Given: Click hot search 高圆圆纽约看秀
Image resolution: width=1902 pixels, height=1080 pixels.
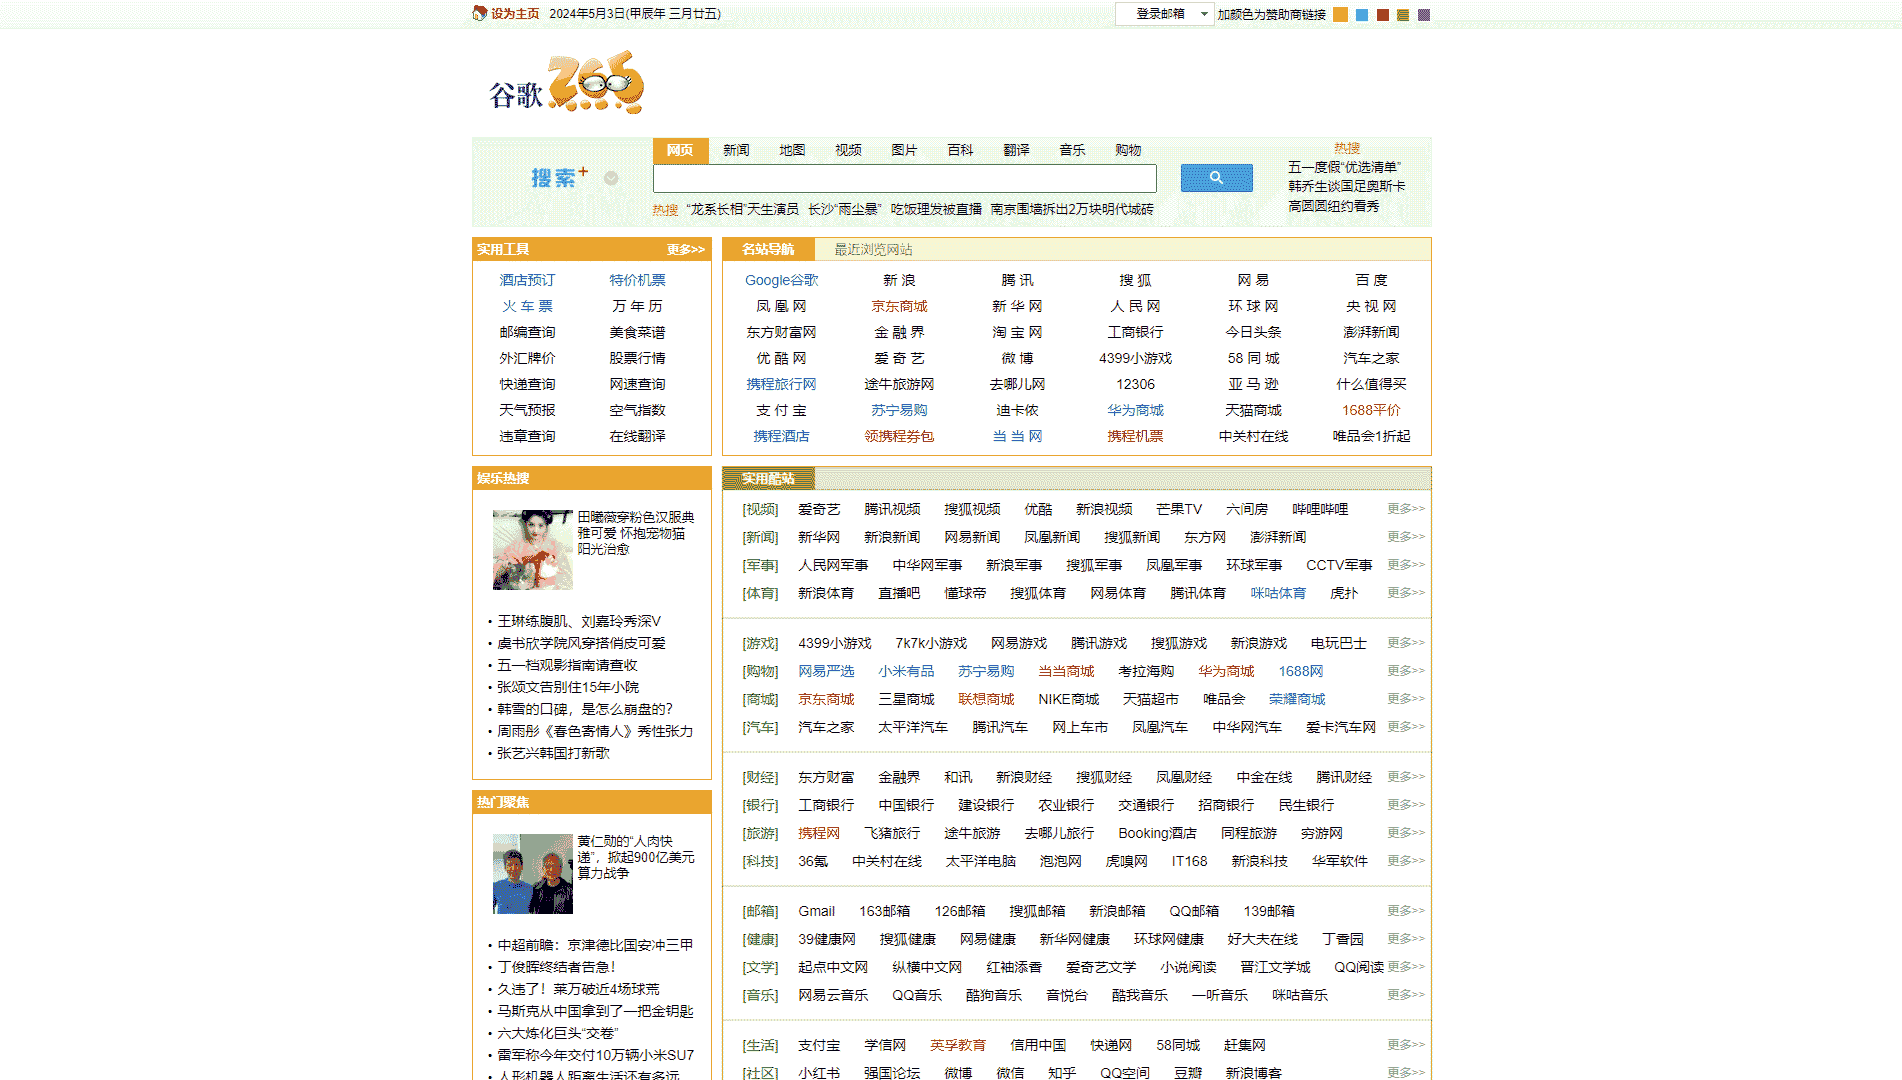Looking at the screenshot, I should click(1334, 206).
